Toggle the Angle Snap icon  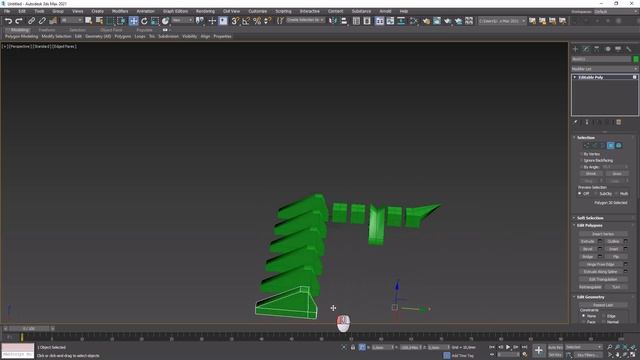pos(246,20)
